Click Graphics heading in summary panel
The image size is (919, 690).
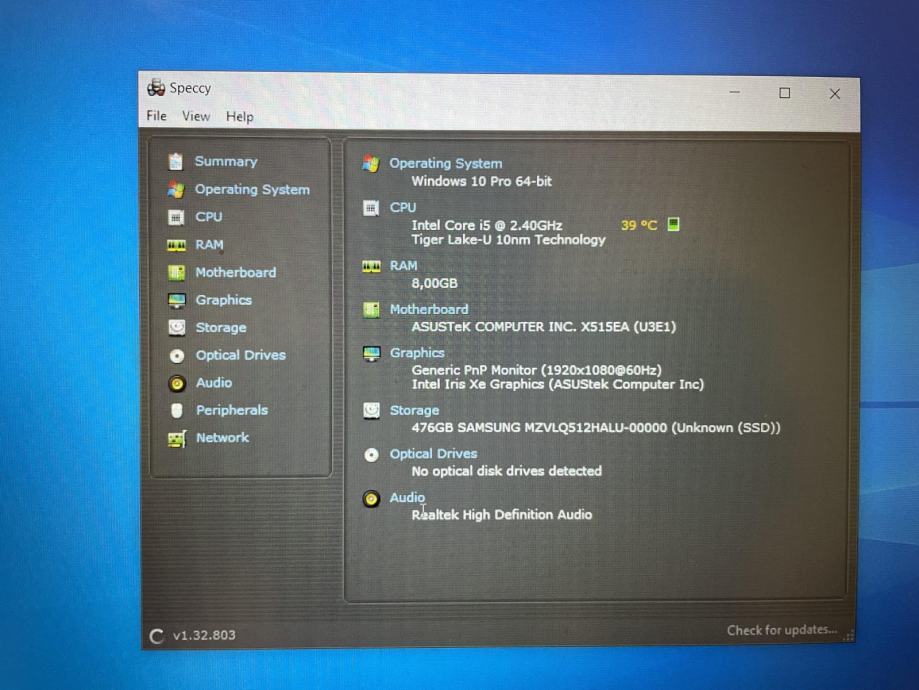417,353
